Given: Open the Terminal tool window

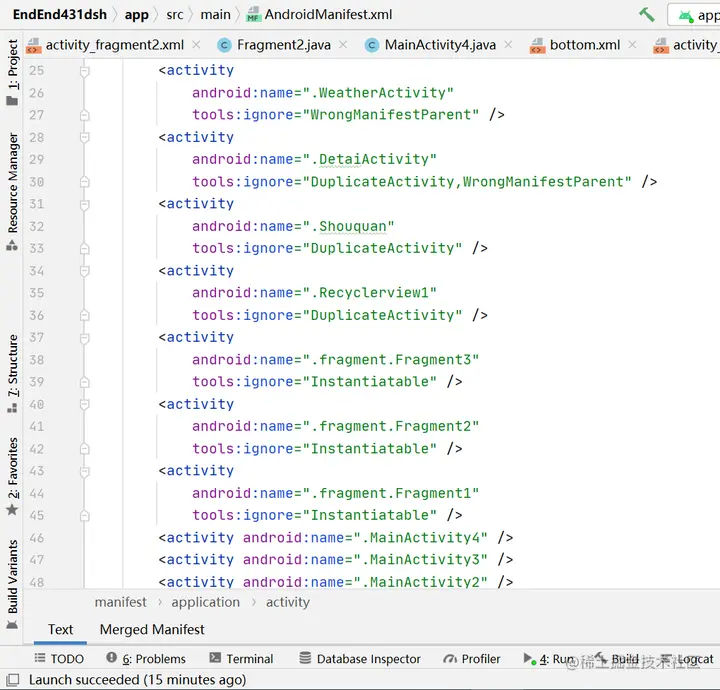Looking at the screenshot, I should click(x=241, y=659).
